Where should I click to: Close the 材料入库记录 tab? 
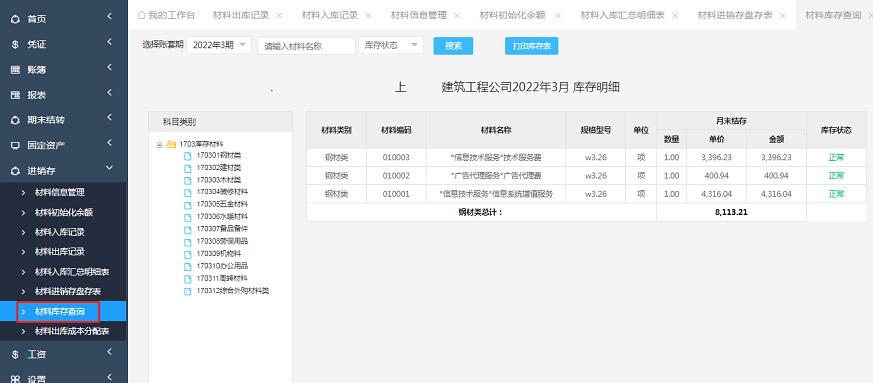tap(367, 16)
